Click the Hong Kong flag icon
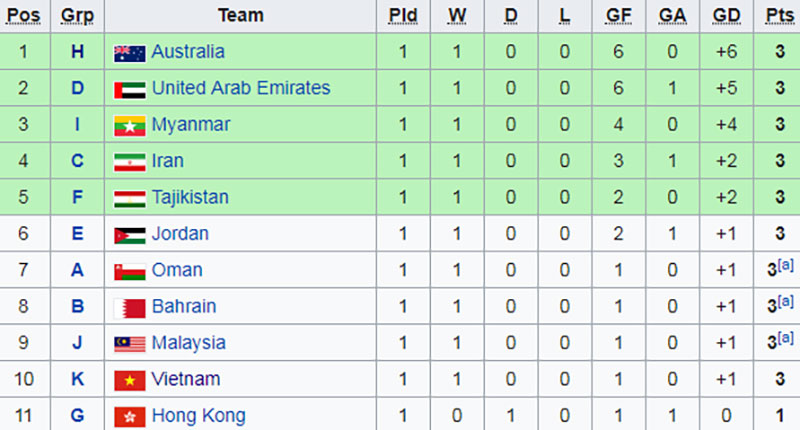 [130, 416]
